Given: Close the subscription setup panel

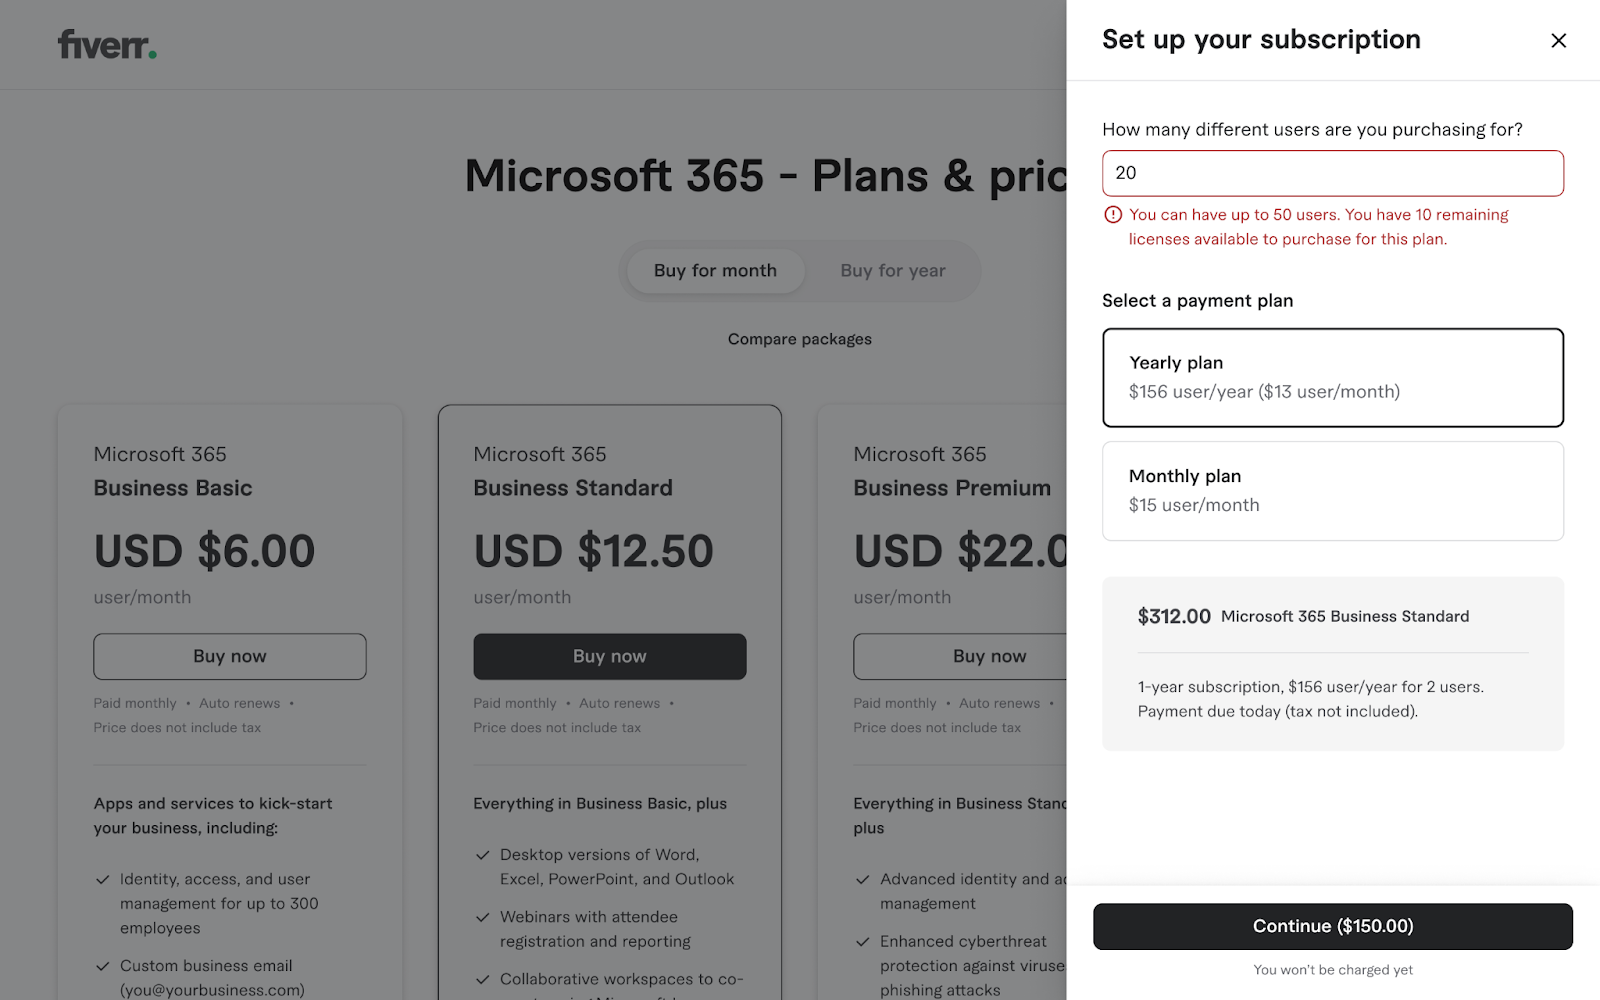Looking at the screenshot, I should [x=1558, y=41].
